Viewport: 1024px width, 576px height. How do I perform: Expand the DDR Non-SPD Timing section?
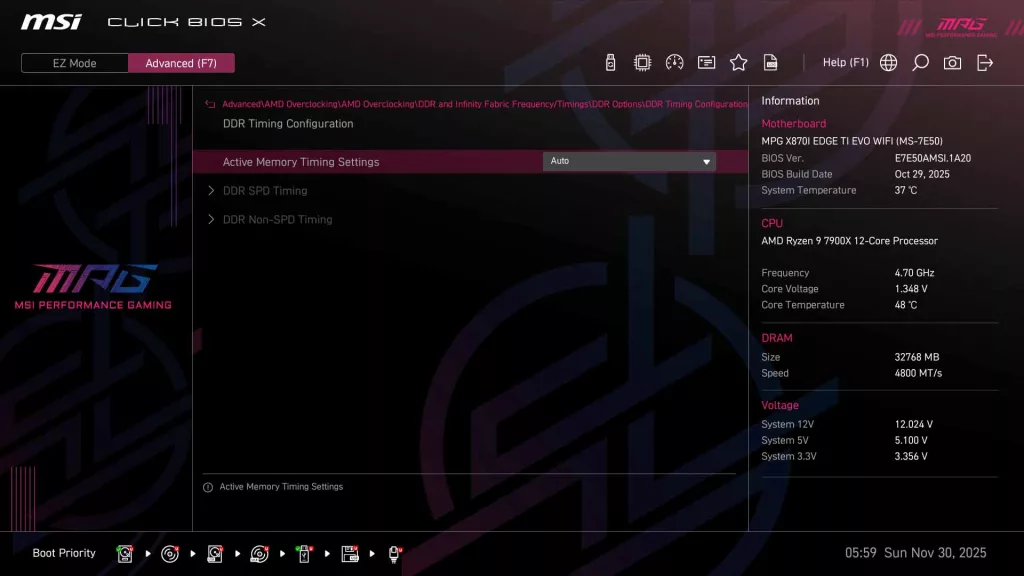[x=275, y=219]
